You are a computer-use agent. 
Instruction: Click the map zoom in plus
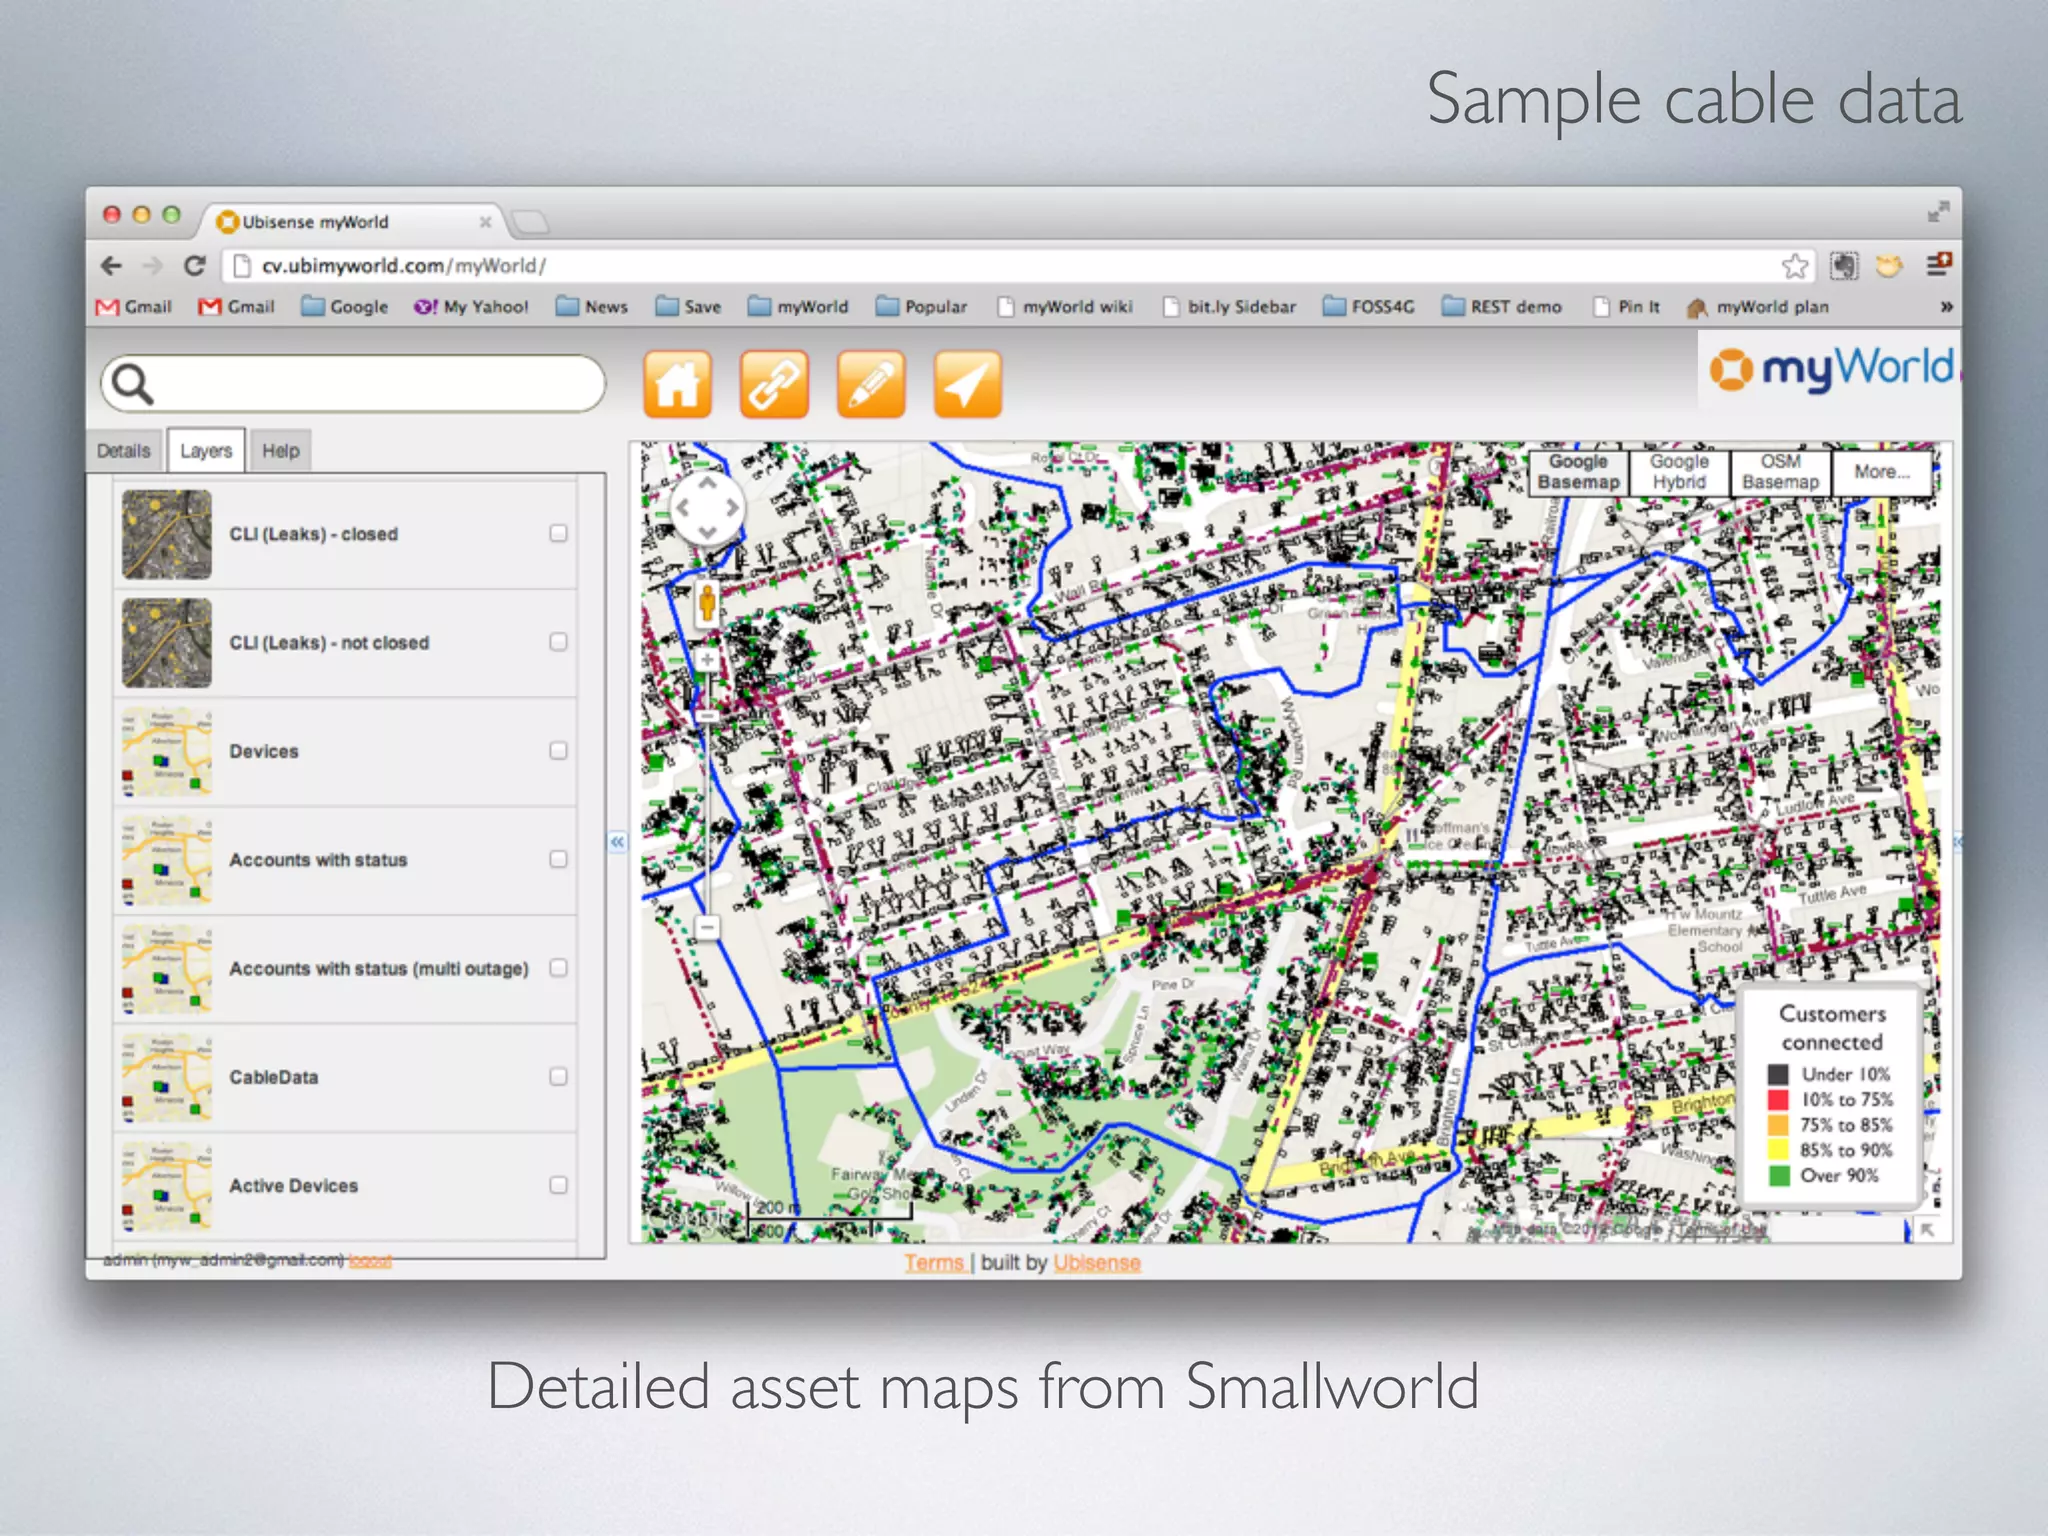707,660
